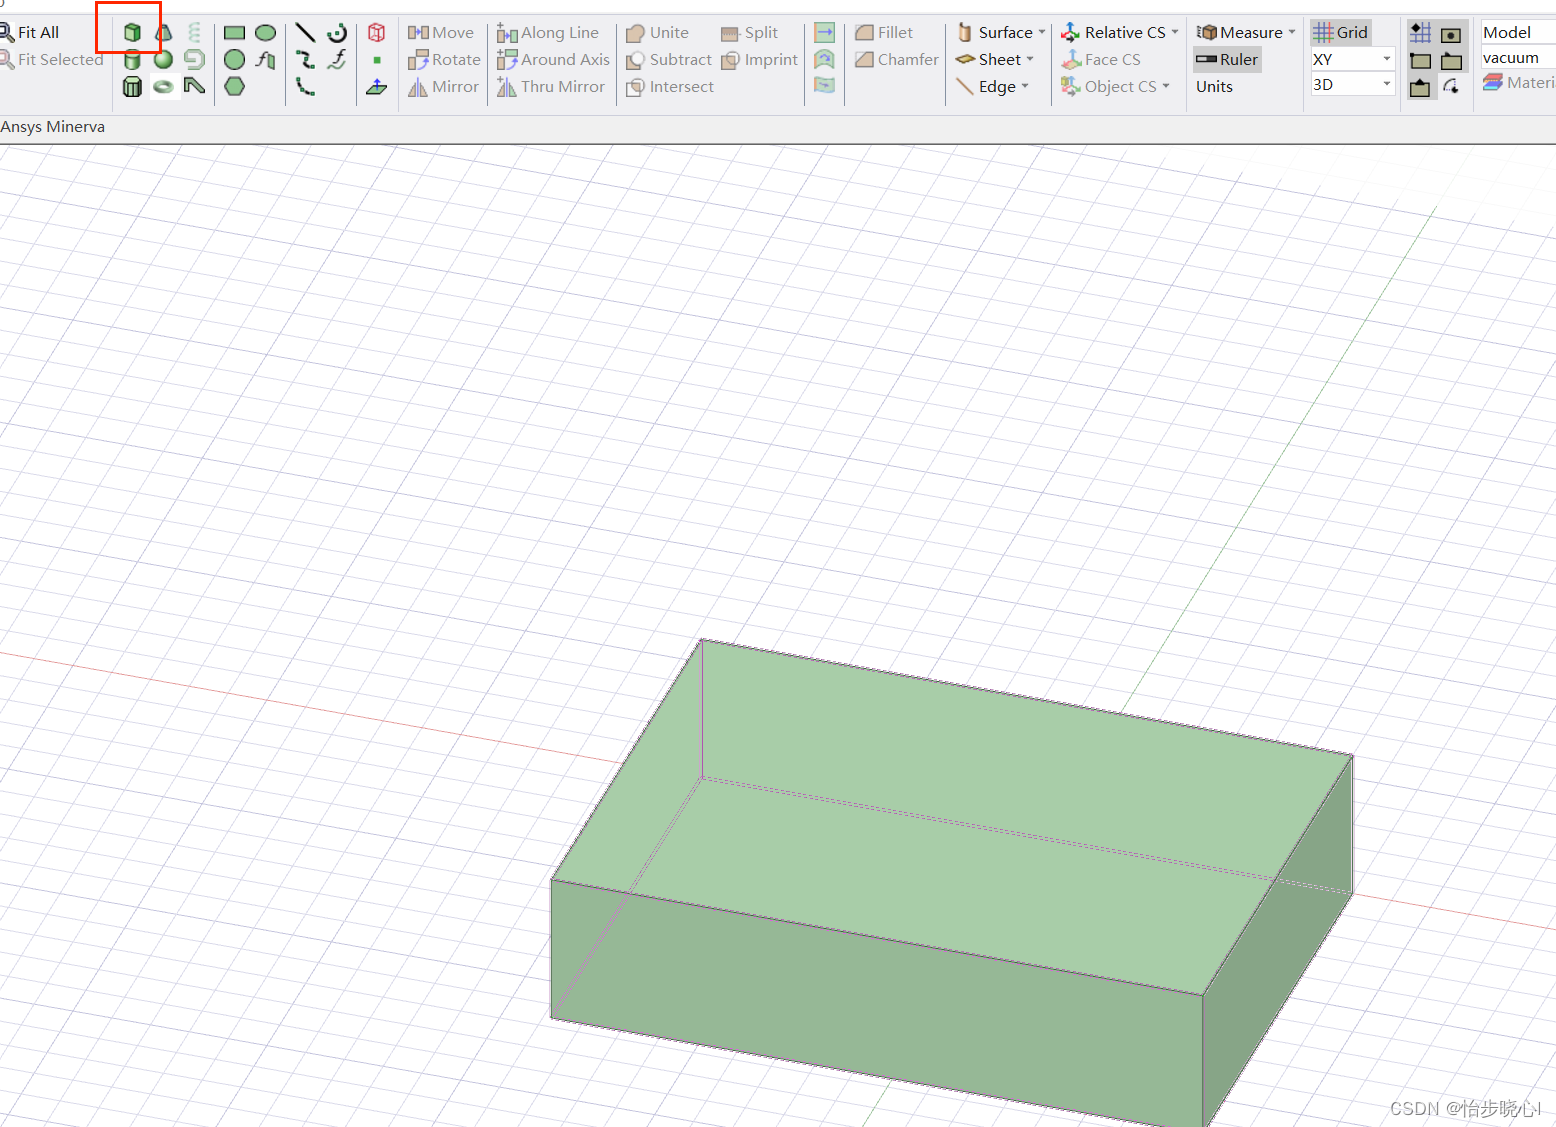Open the 3D movement mode dropdown

point(1352,85)
